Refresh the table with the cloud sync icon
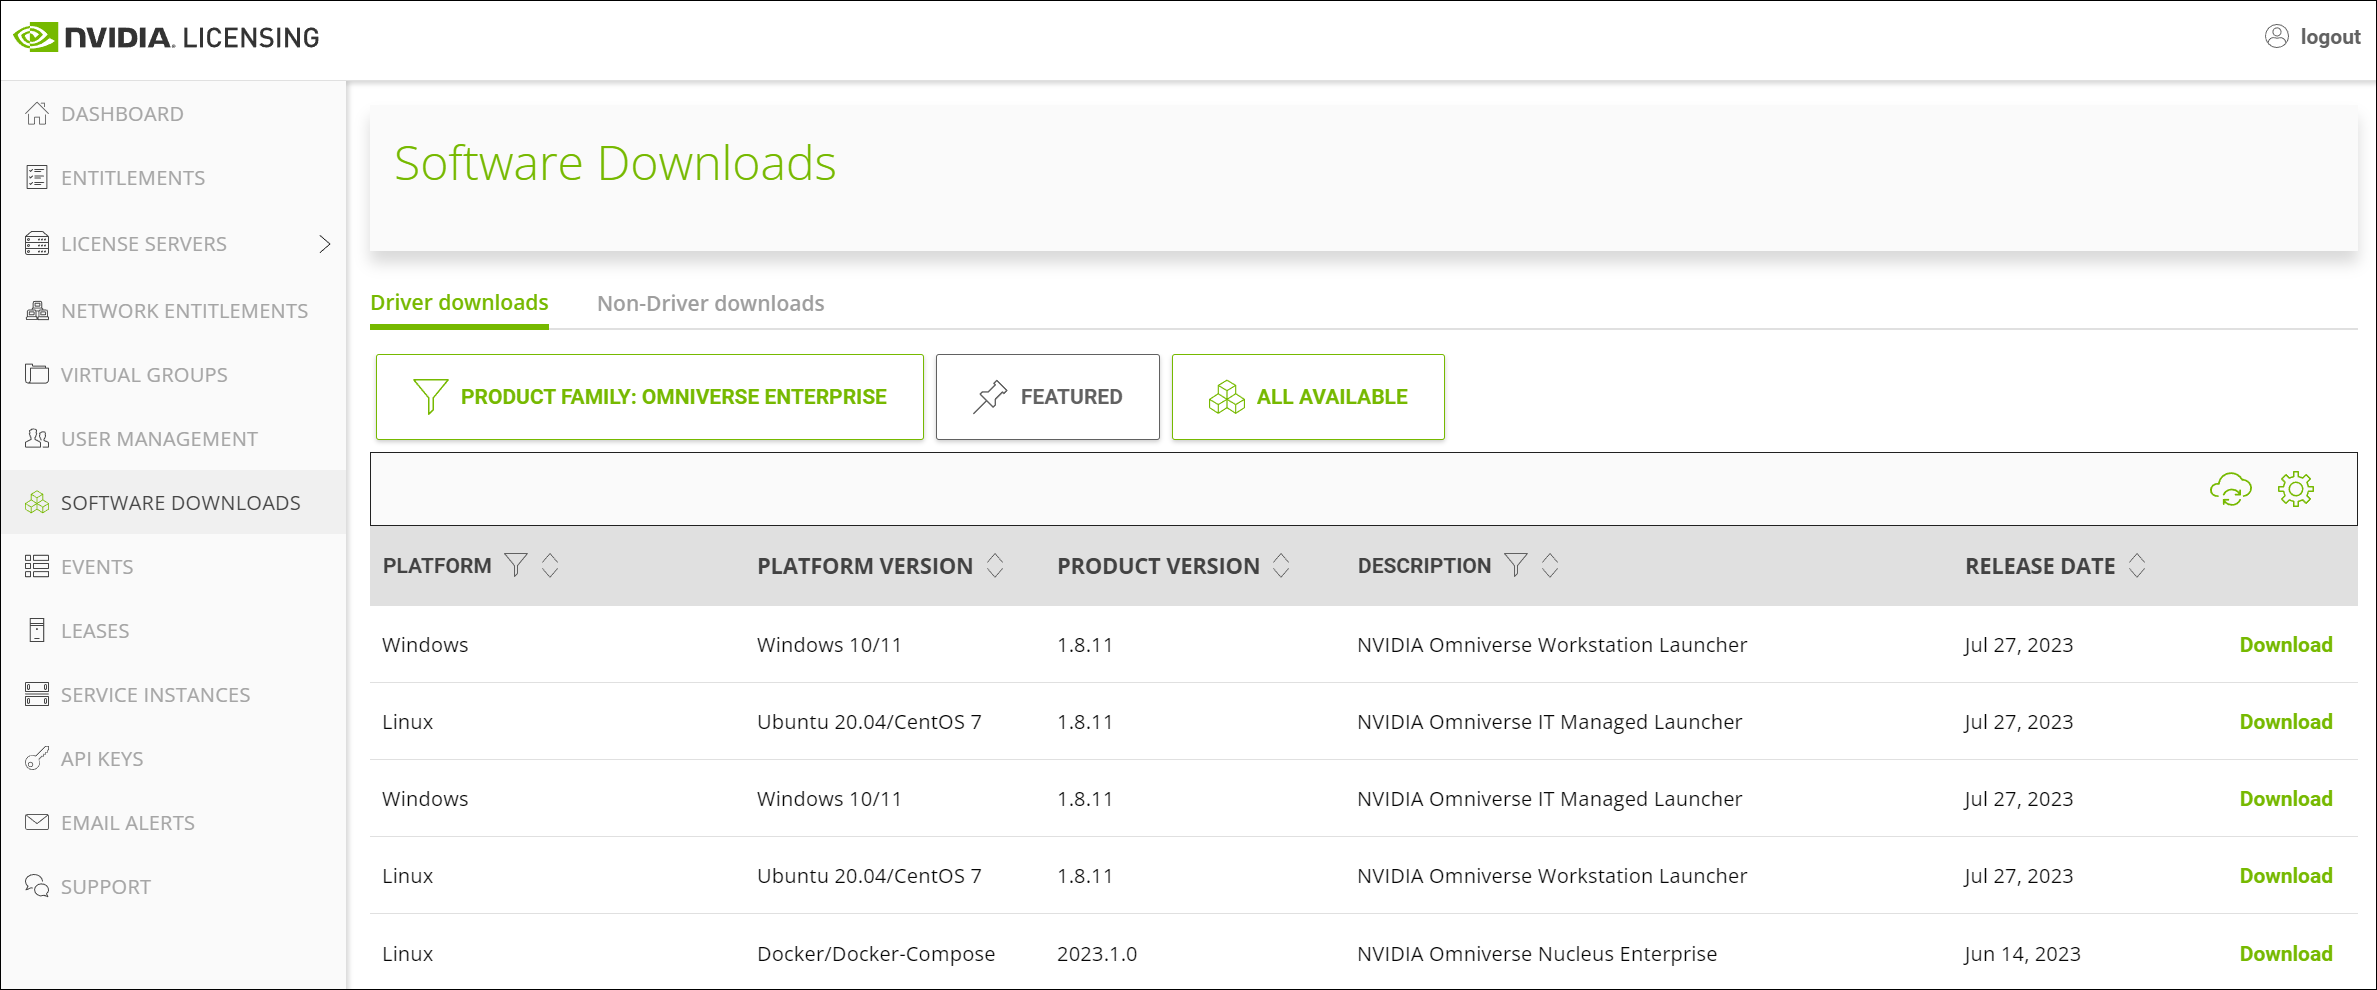The height and width of the screenshot is (990, 2377). tap(2230, 489)
